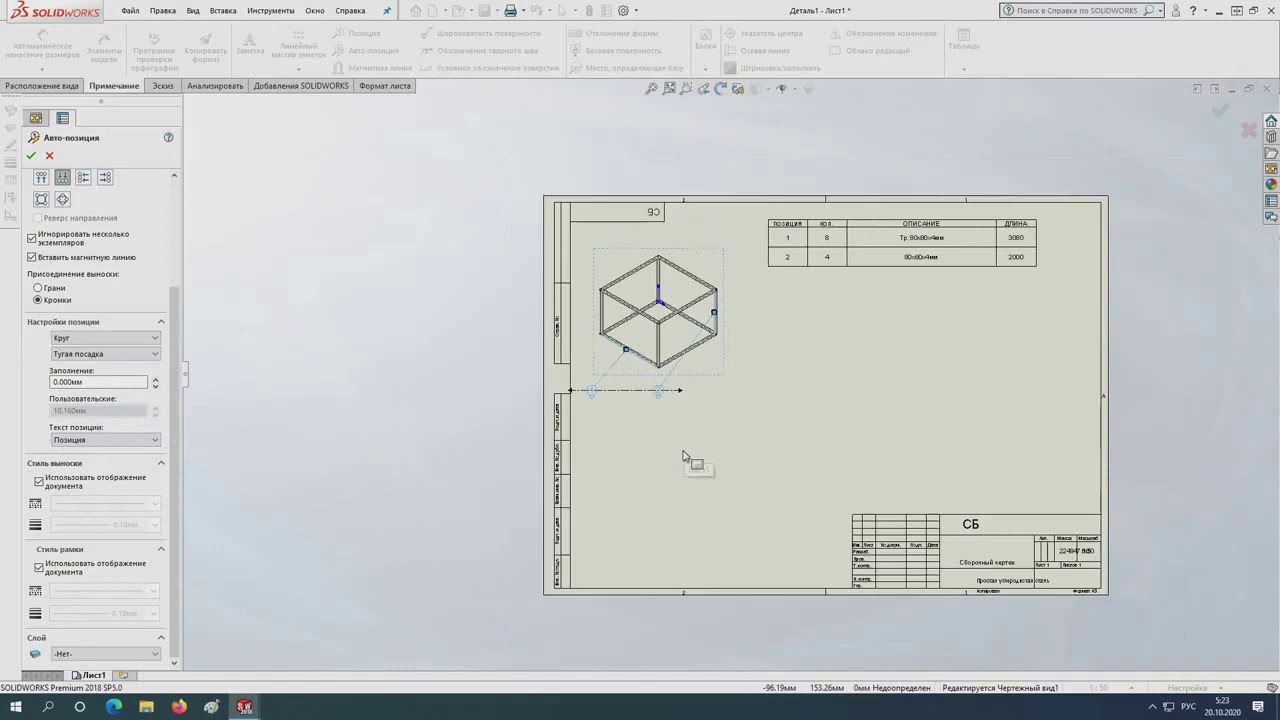This screenshot has width=1280, height=720.
Task: Select the first balloon layout pattern icon
Action: (x=41, y=177)
